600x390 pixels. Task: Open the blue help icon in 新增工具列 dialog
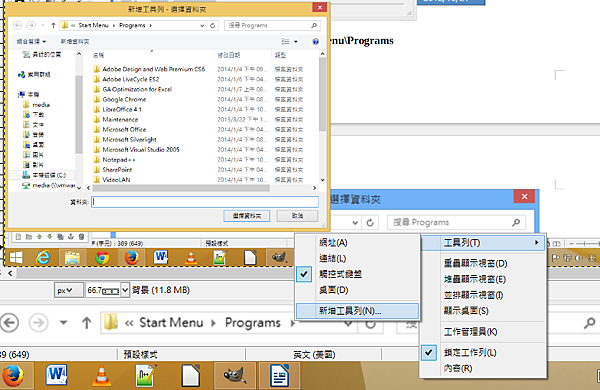[x=316, y=41]
